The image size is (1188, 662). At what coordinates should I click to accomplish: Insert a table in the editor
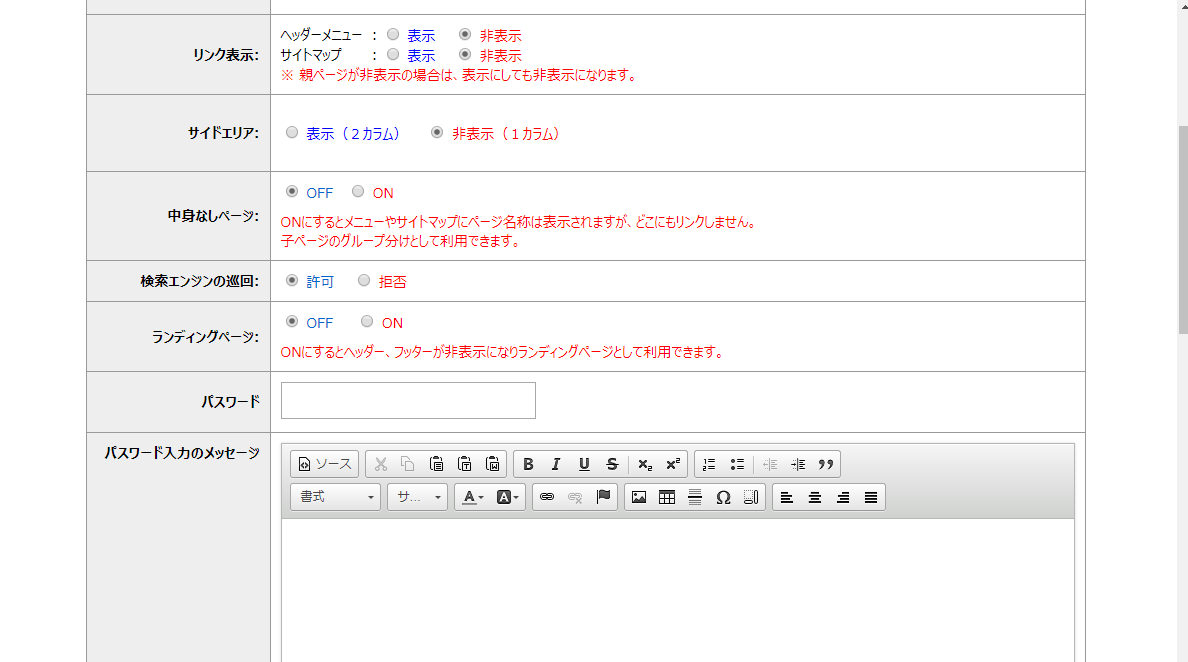(x=667, y=497)
